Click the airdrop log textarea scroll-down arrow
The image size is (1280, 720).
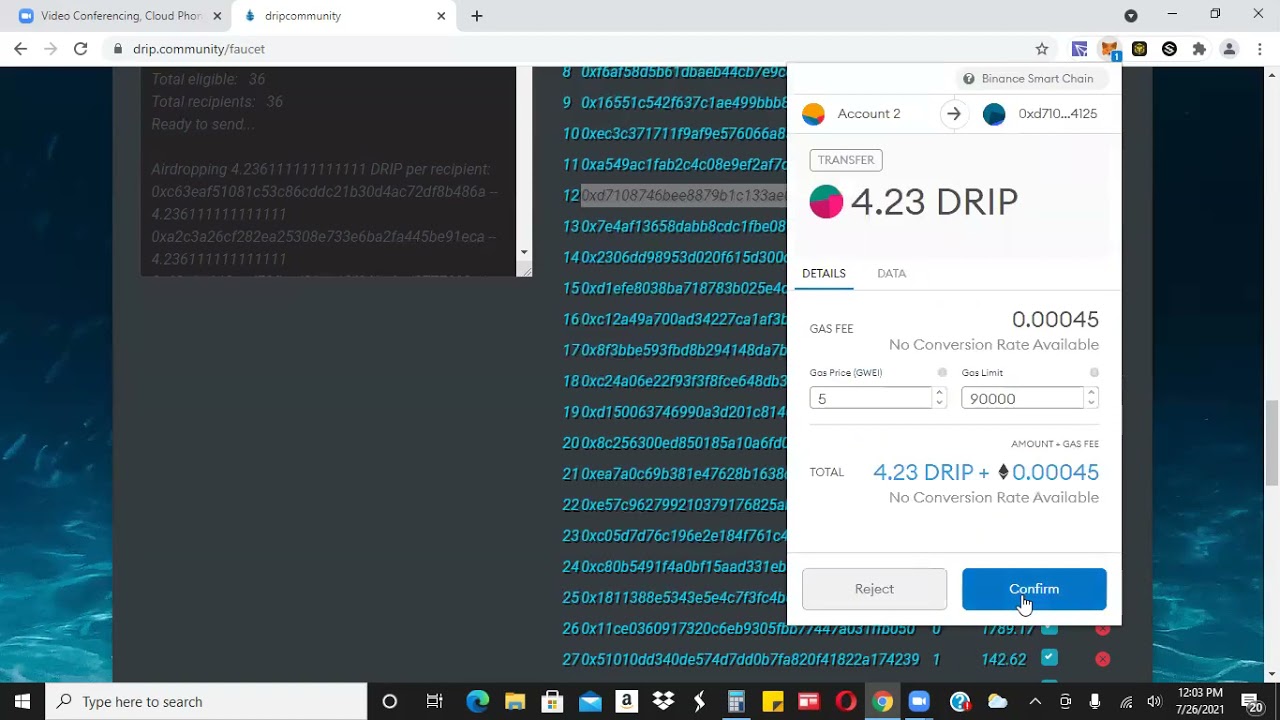[523, 252]
